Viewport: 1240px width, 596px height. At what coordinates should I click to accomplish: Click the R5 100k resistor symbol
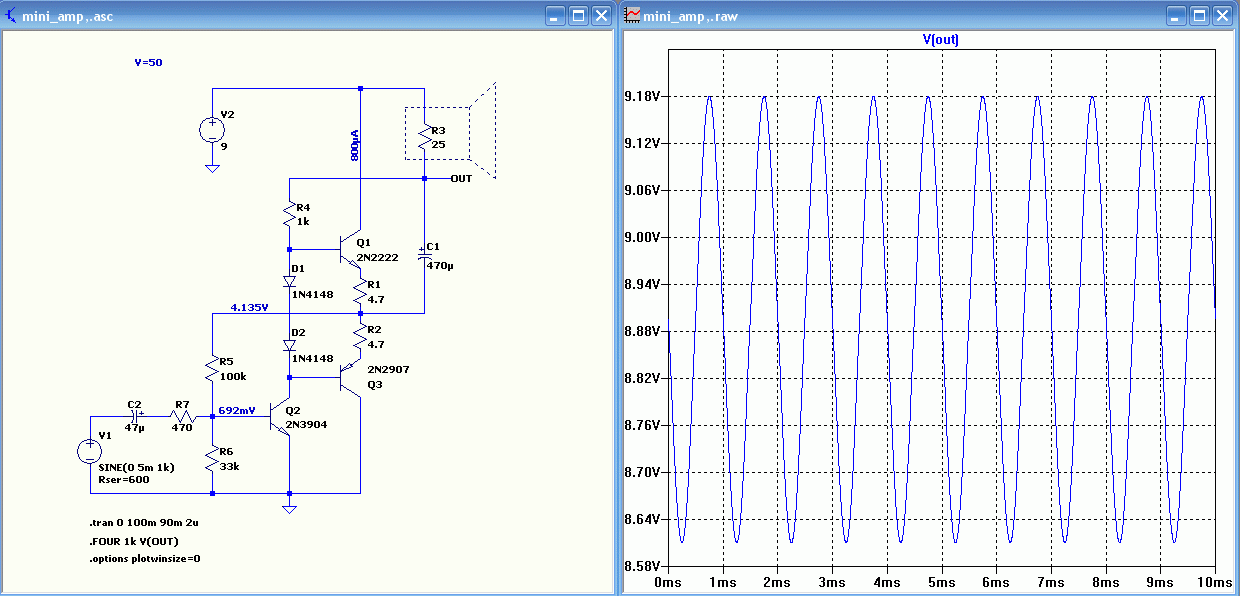coord(212,369)
